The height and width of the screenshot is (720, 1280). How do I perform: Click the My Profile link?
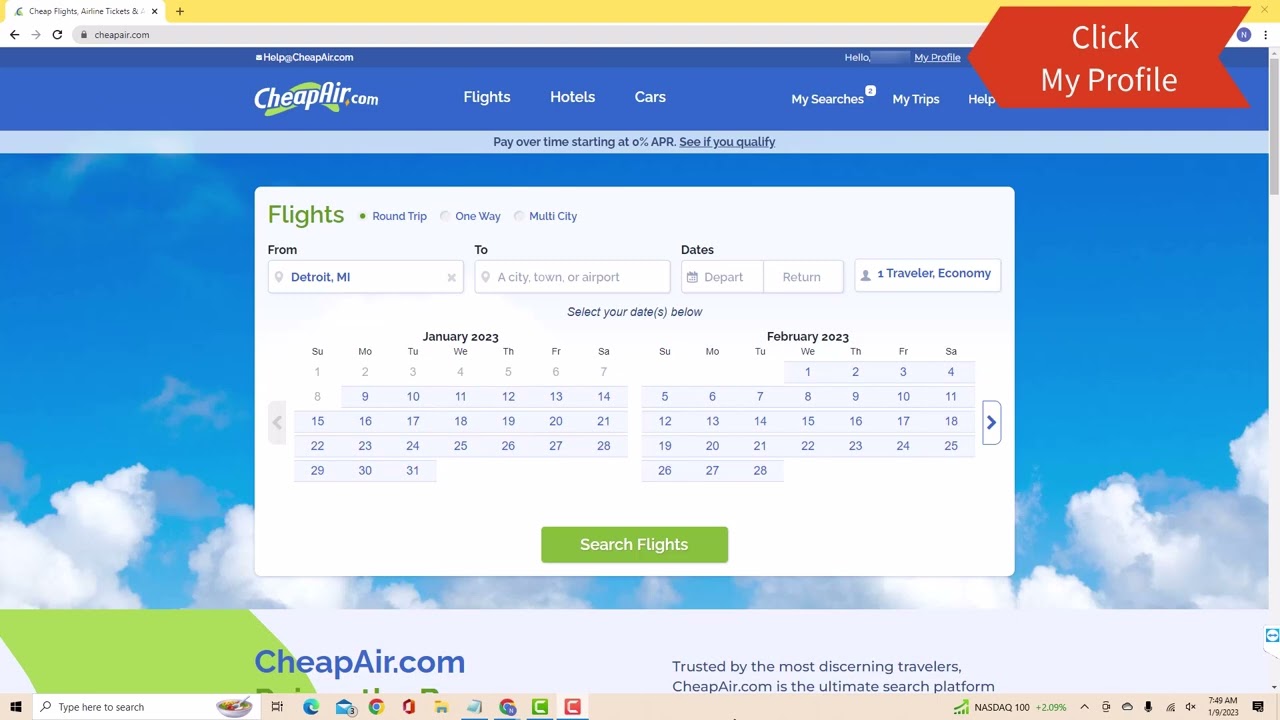(x=937, y=57)
